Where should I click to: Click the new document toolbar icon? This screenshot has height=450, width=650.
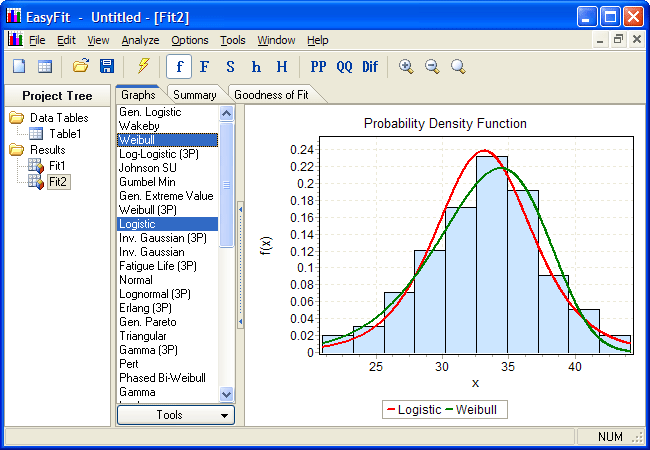(19, 66)
